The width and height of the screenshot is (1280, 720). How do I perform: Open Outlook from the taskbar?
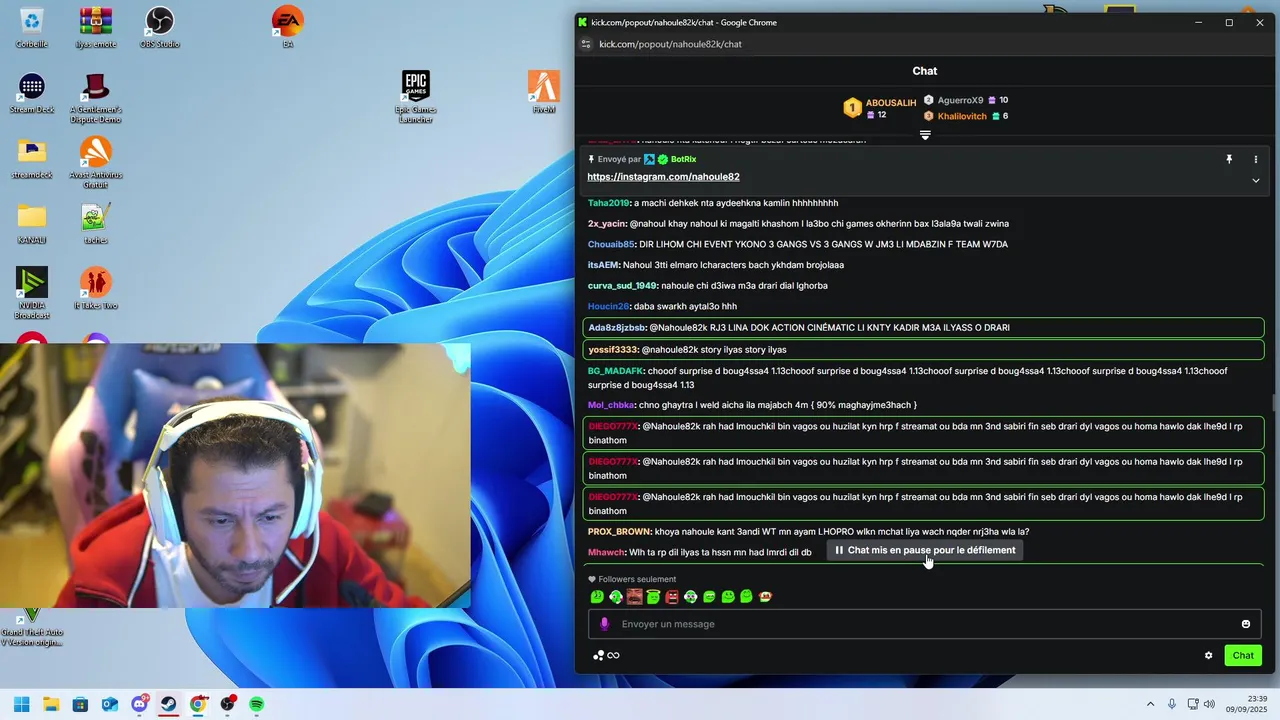click(110, 704)
